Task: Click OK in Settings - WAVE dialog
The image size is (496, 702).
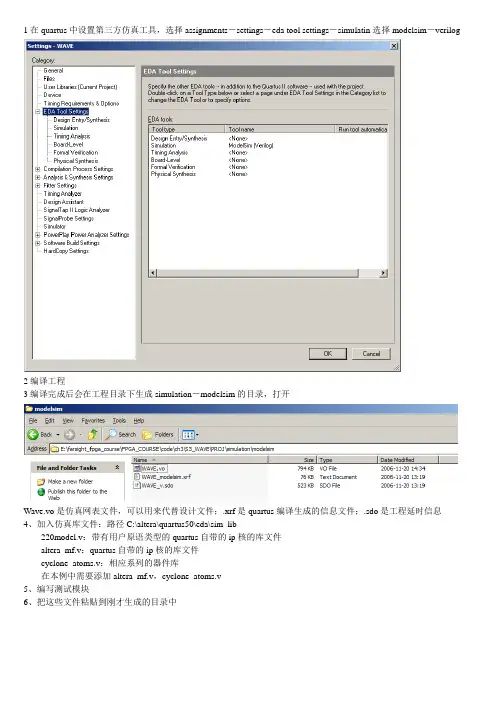Action: click(328, 354)
